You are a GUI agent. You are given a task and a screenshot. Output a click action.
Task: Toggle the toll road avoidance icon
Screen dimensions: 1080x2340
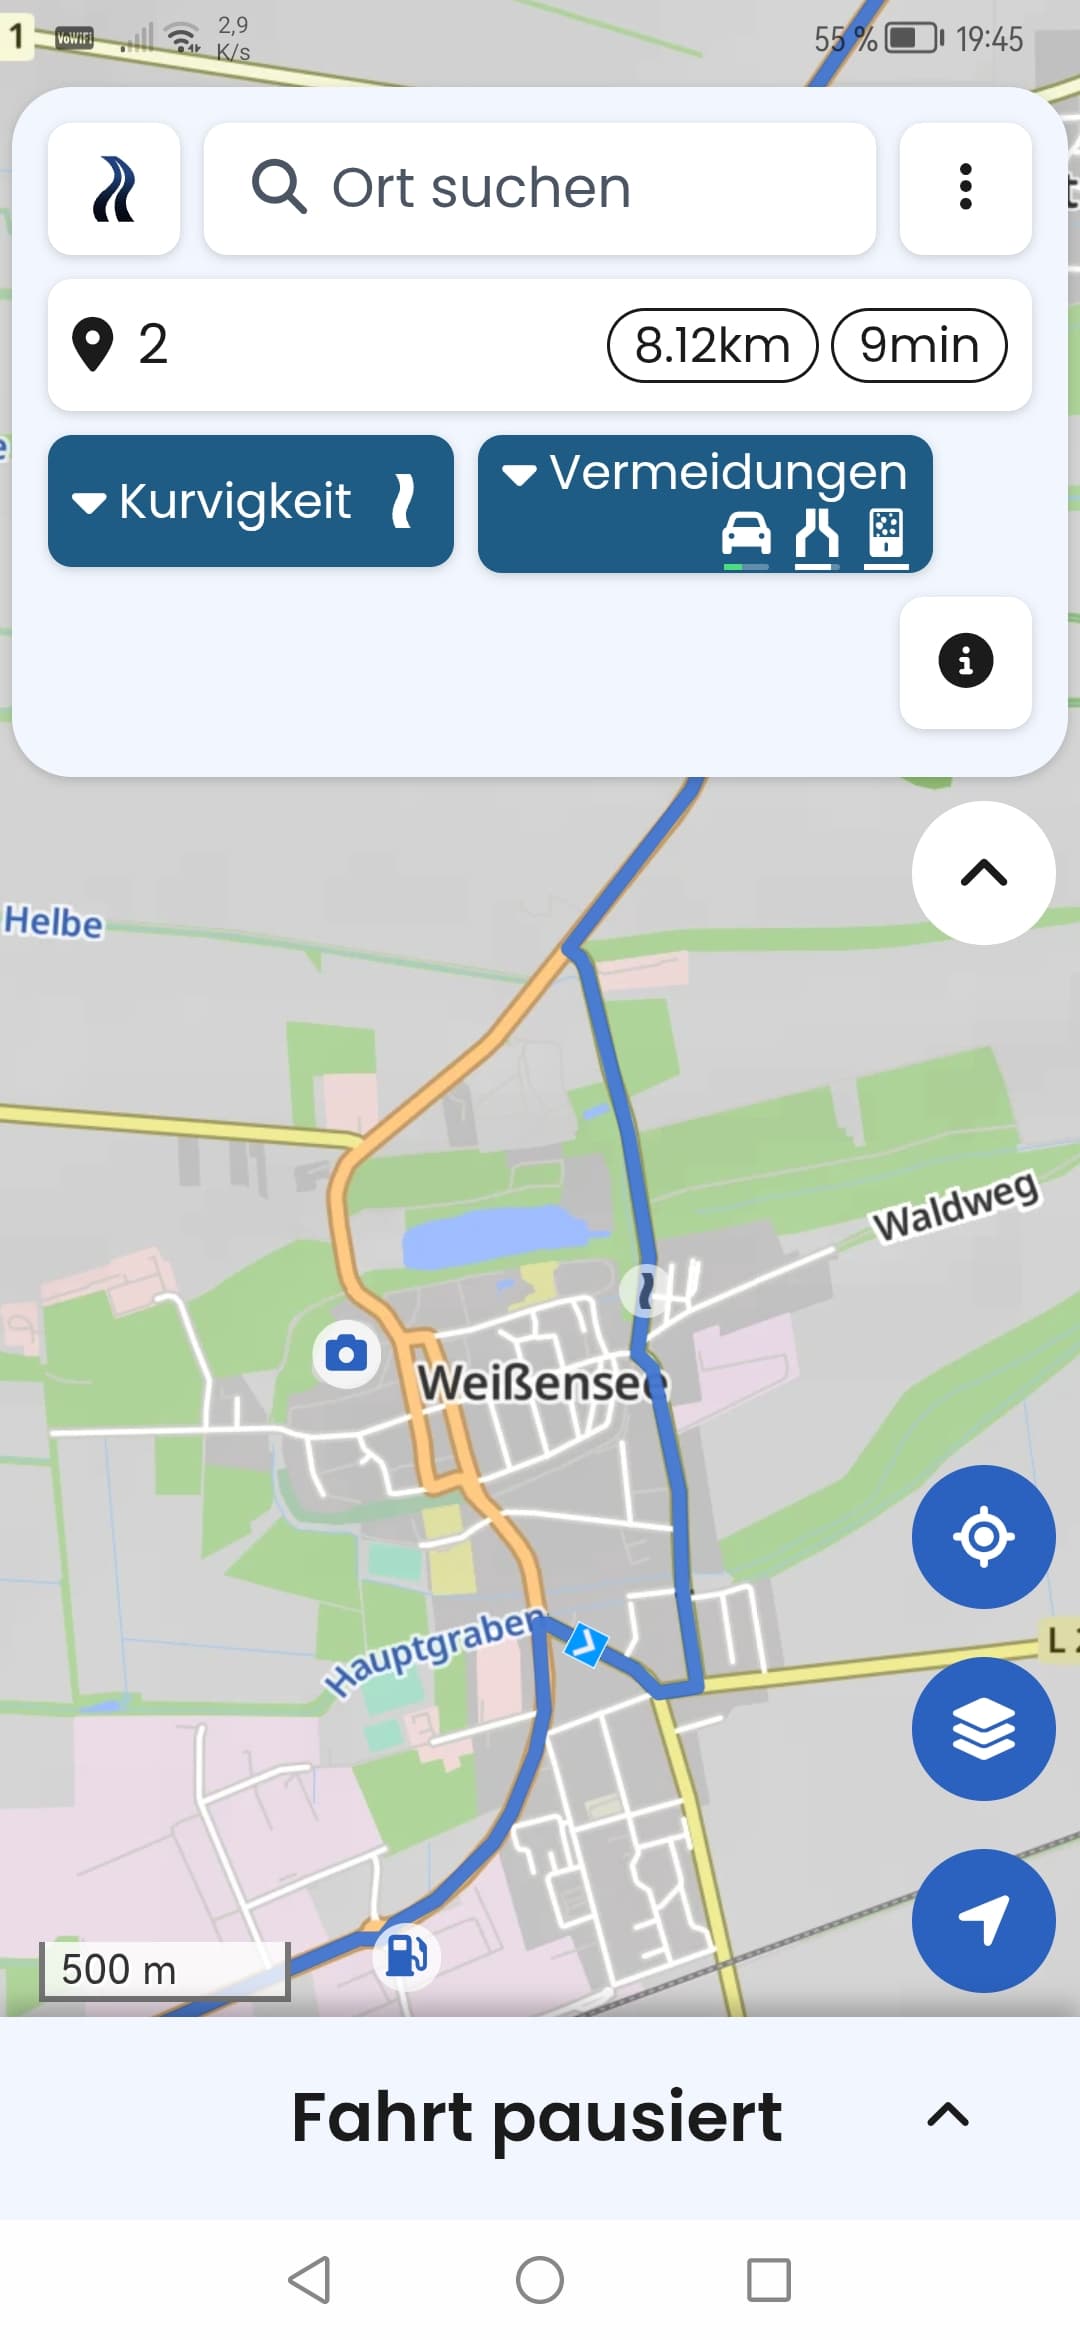[x=886, y=538]
